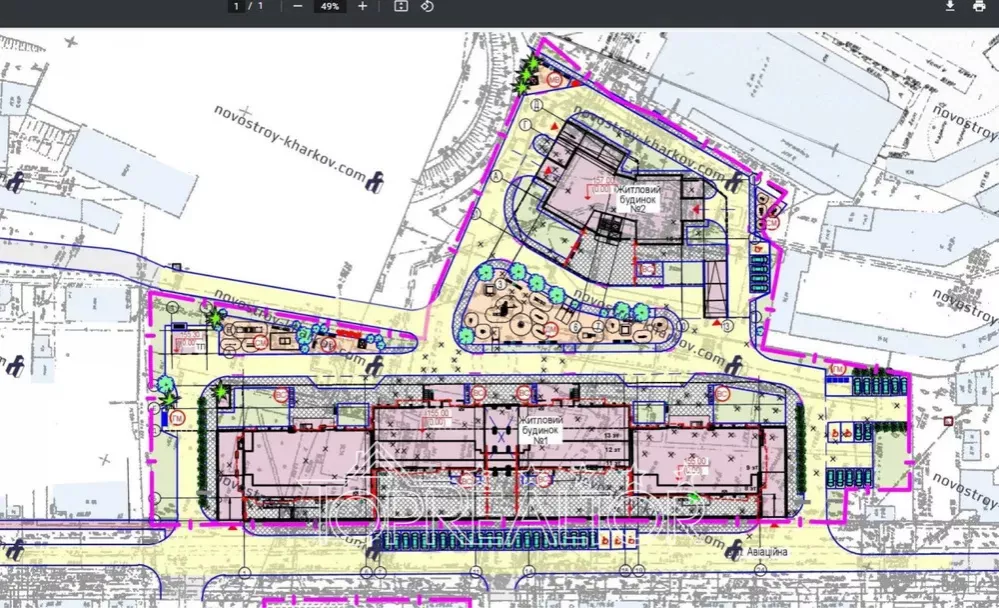Zoom in using the plus button
Image resolution: width=999 pixels, height=608 pixels.
[362, 6]
